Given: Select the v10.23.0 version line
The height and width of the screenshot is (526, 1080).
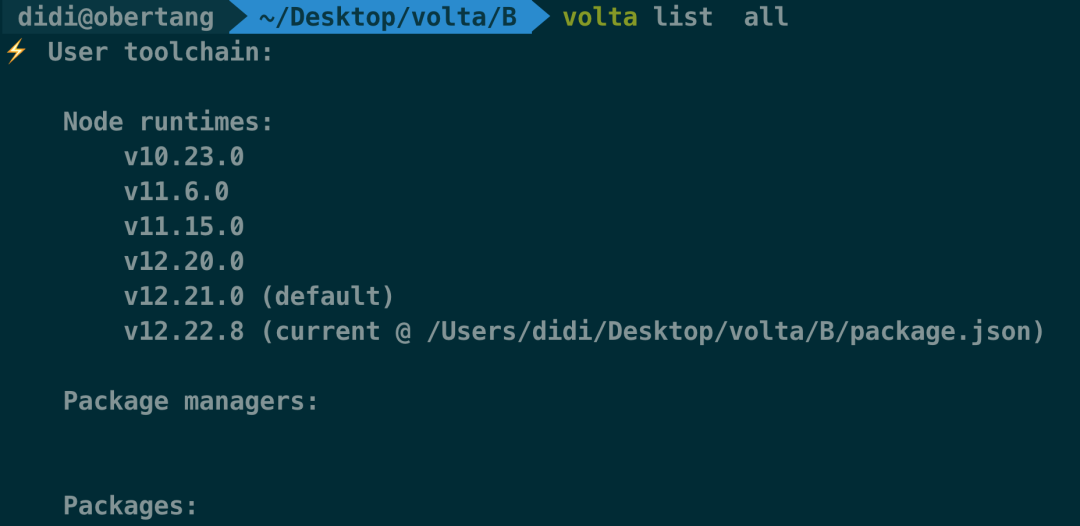Looking at the screenshot, I should [x=184, y=157].
